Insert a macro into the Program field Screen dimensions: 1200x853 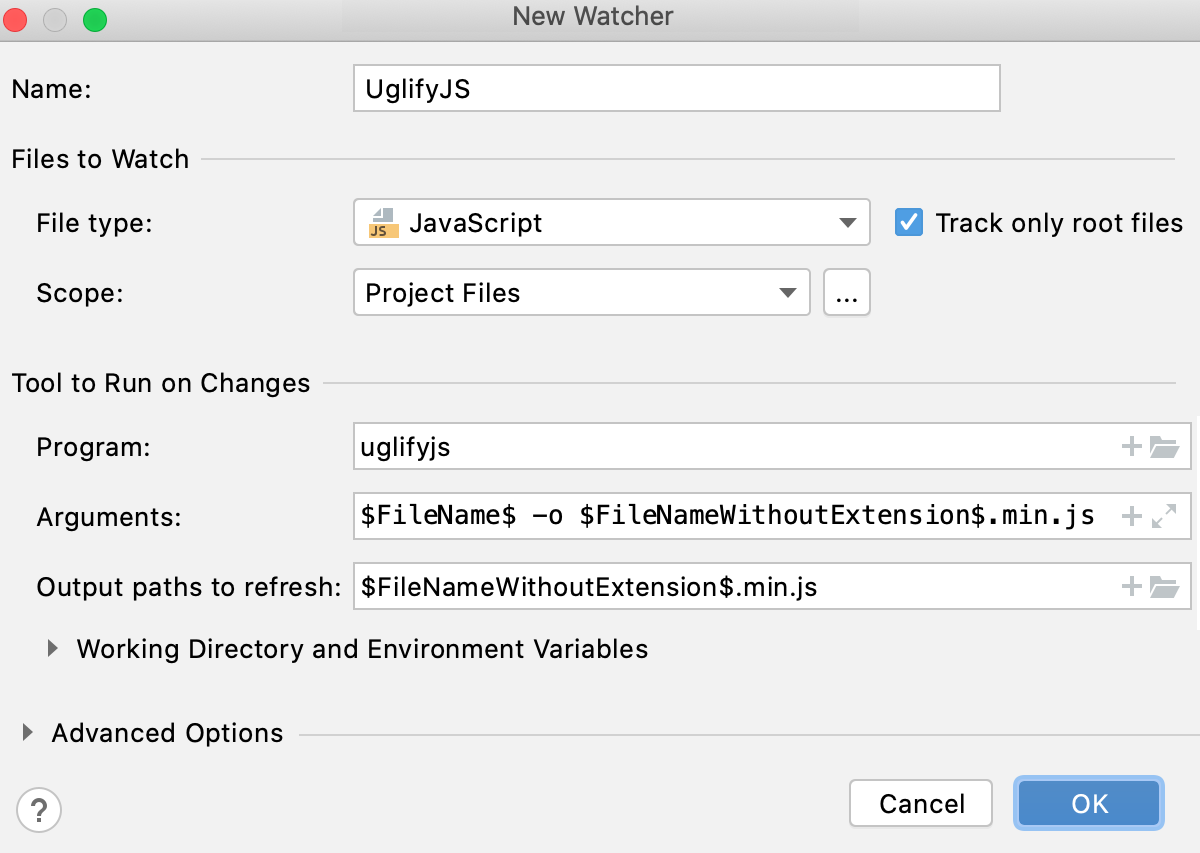pyautogui.click(x=1131, y=447)
